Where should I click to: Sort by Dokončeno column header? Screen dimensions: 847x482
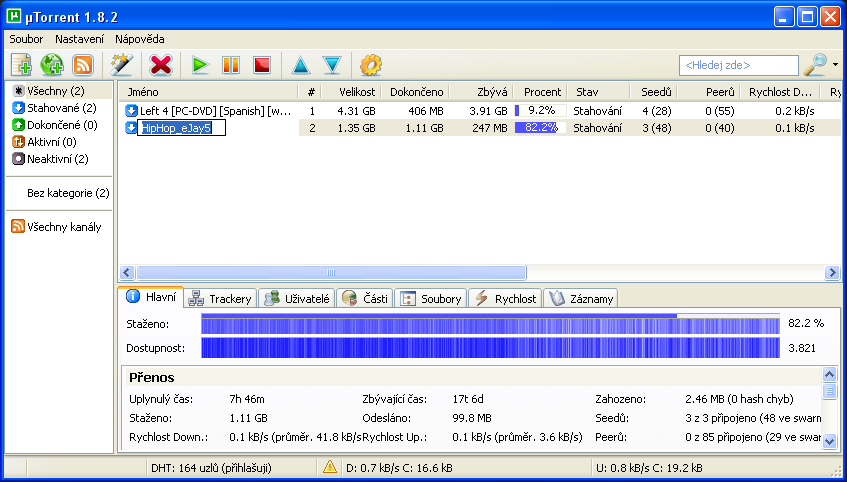pyautogui.click(x=416, y=92)
